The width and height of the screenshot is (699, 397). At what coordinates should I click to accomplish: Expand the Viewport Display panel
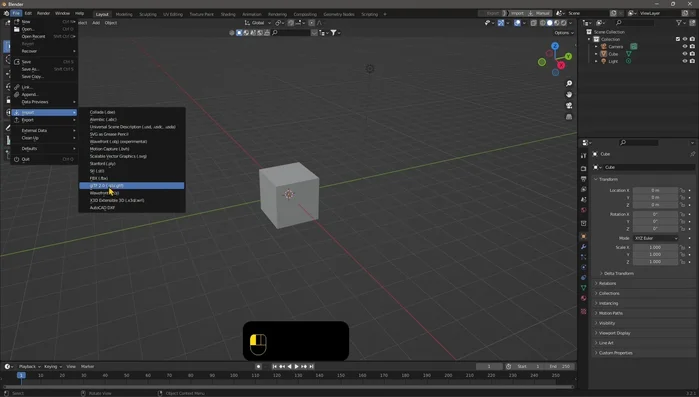point(614,333)
